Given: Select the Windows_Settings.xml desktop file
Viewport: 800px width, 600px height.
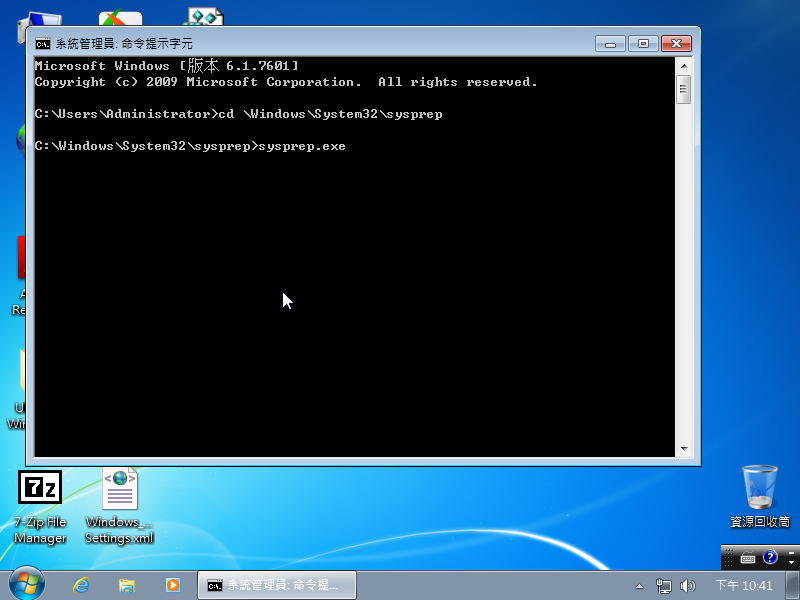Looking at the screenshot, I should [x=119, y=507].
